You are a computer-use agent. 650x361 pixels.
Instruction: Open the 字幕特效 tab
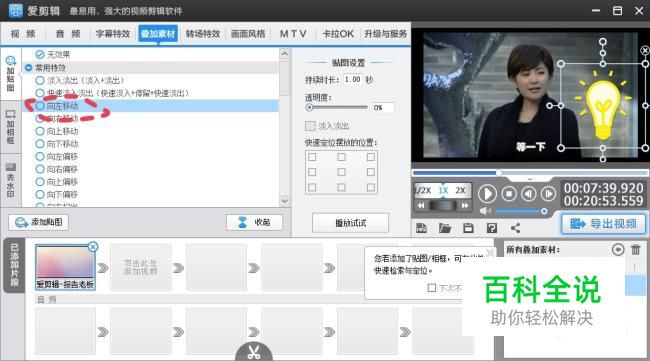(113, 34)
